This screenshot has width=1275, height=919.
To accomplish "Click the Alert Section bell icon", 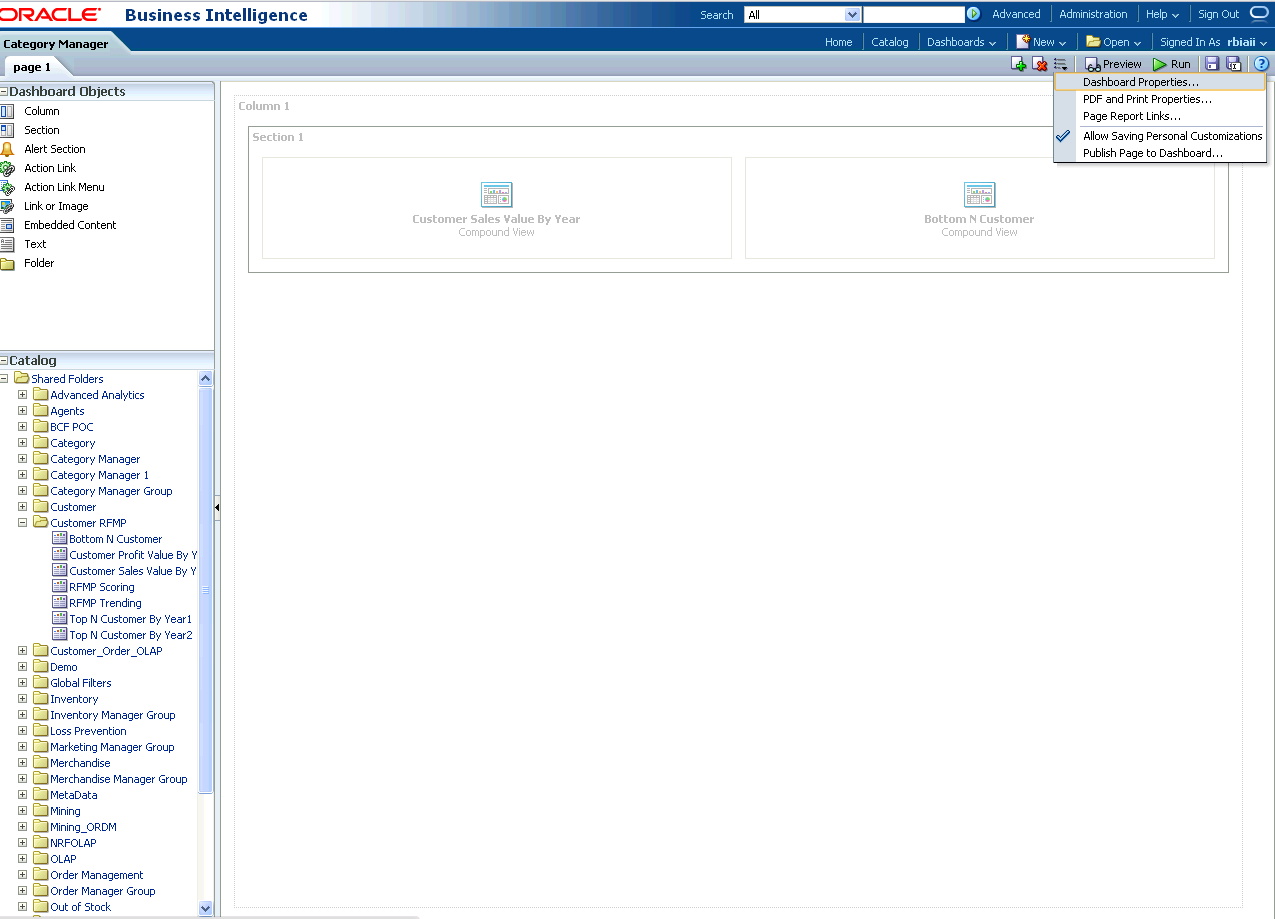I will point(8,149).
